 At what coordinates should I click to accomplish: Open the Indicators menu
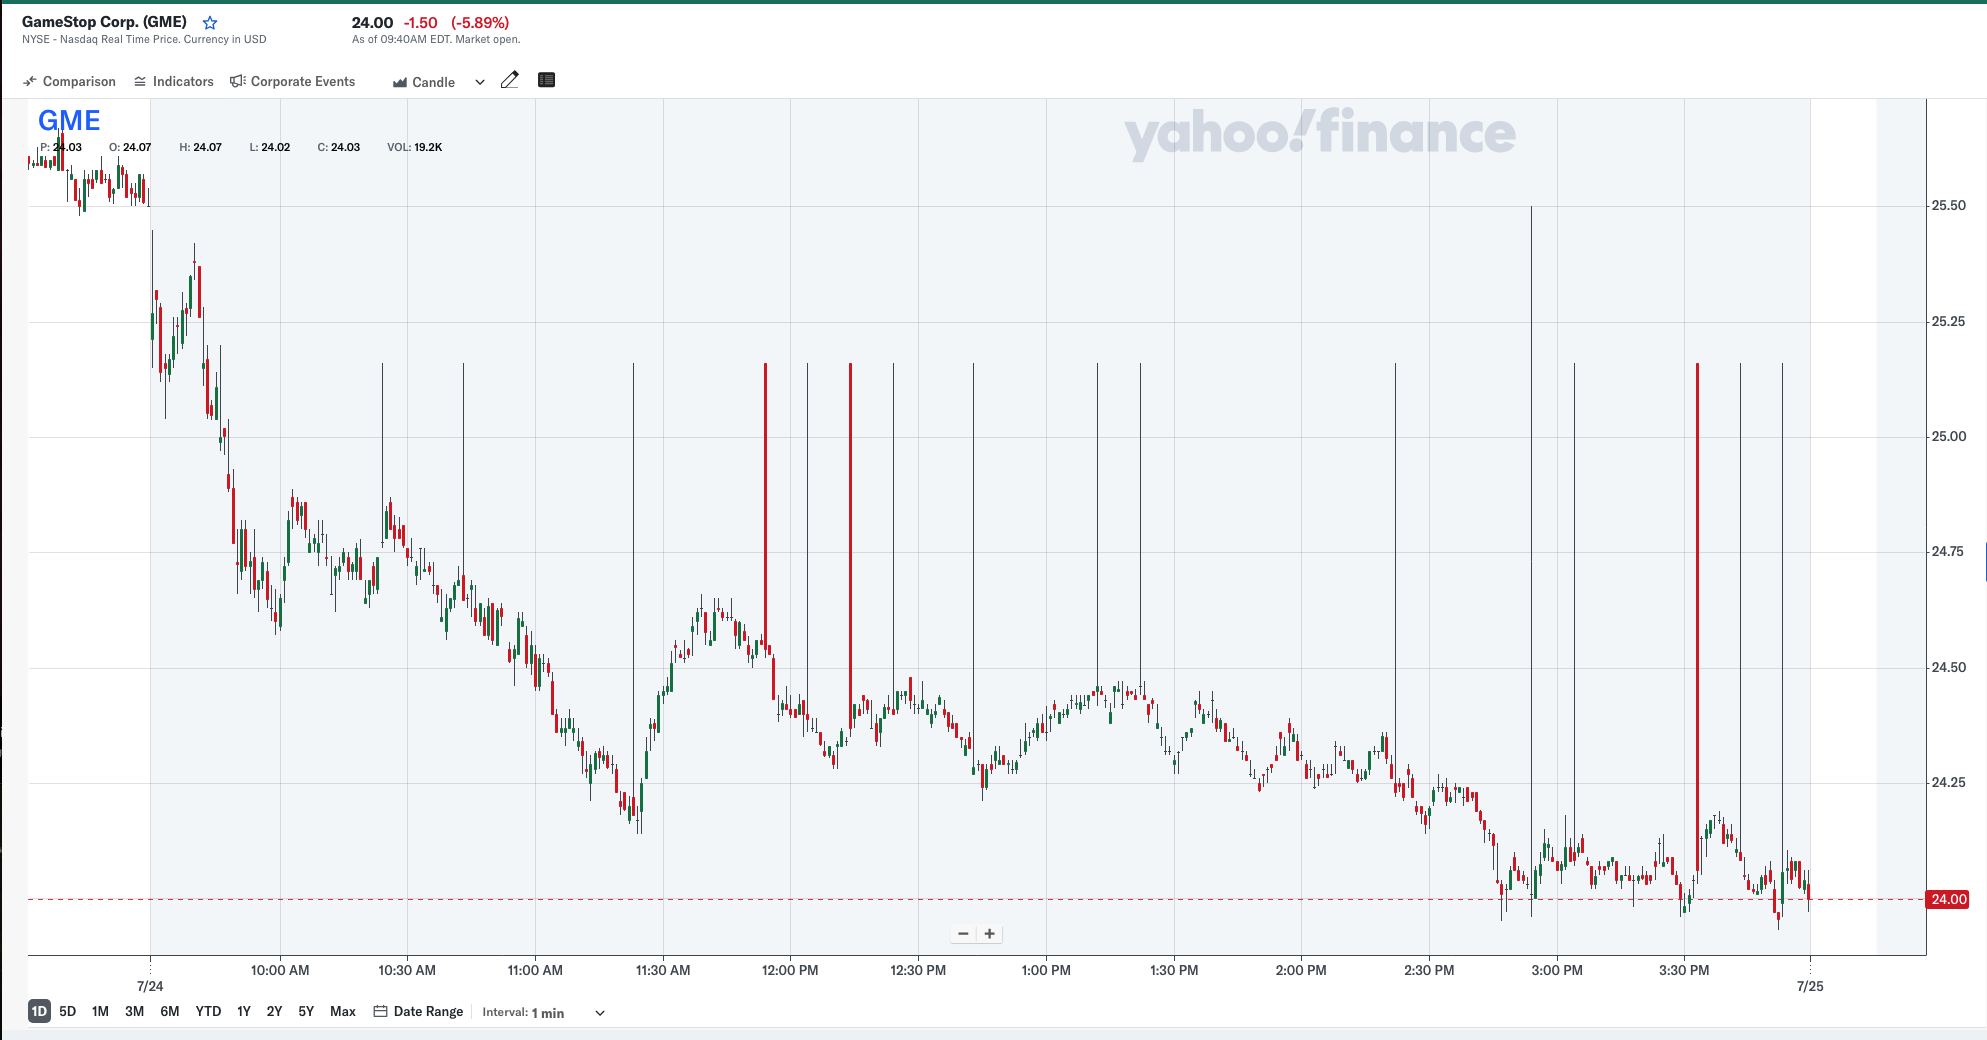pos(174,82)
